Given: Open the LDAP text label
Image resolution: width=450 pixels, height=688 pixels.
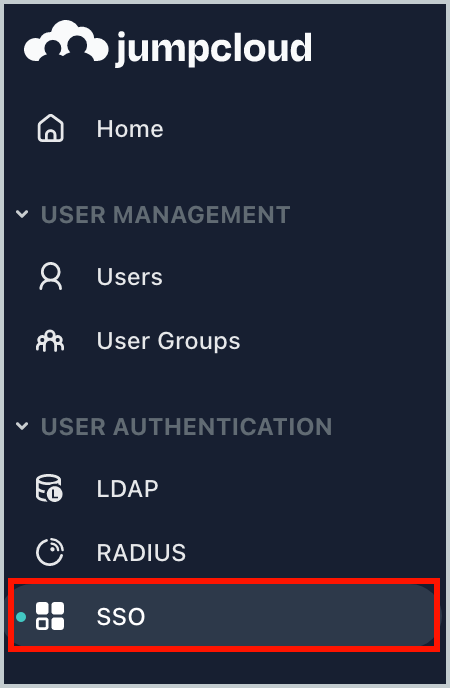Looking at the screenshot, I should click(x=127, y=488).
